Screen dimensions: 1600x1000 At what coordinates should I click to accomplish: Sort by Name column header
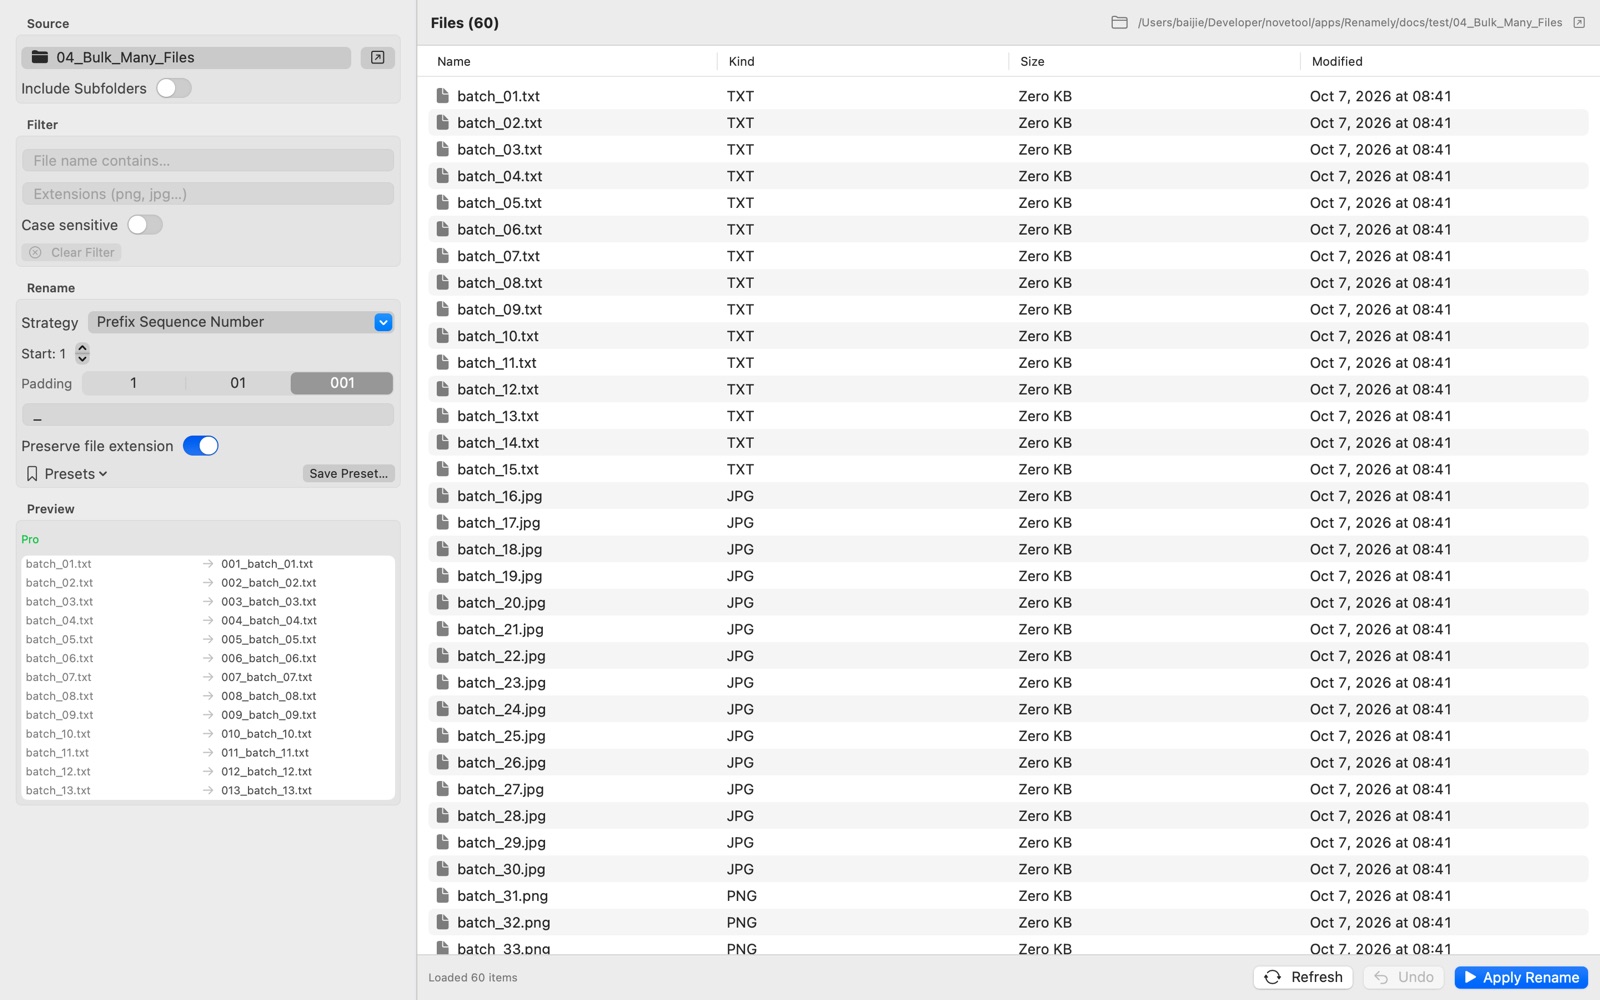pyautogui.click(x=453, y=61)
